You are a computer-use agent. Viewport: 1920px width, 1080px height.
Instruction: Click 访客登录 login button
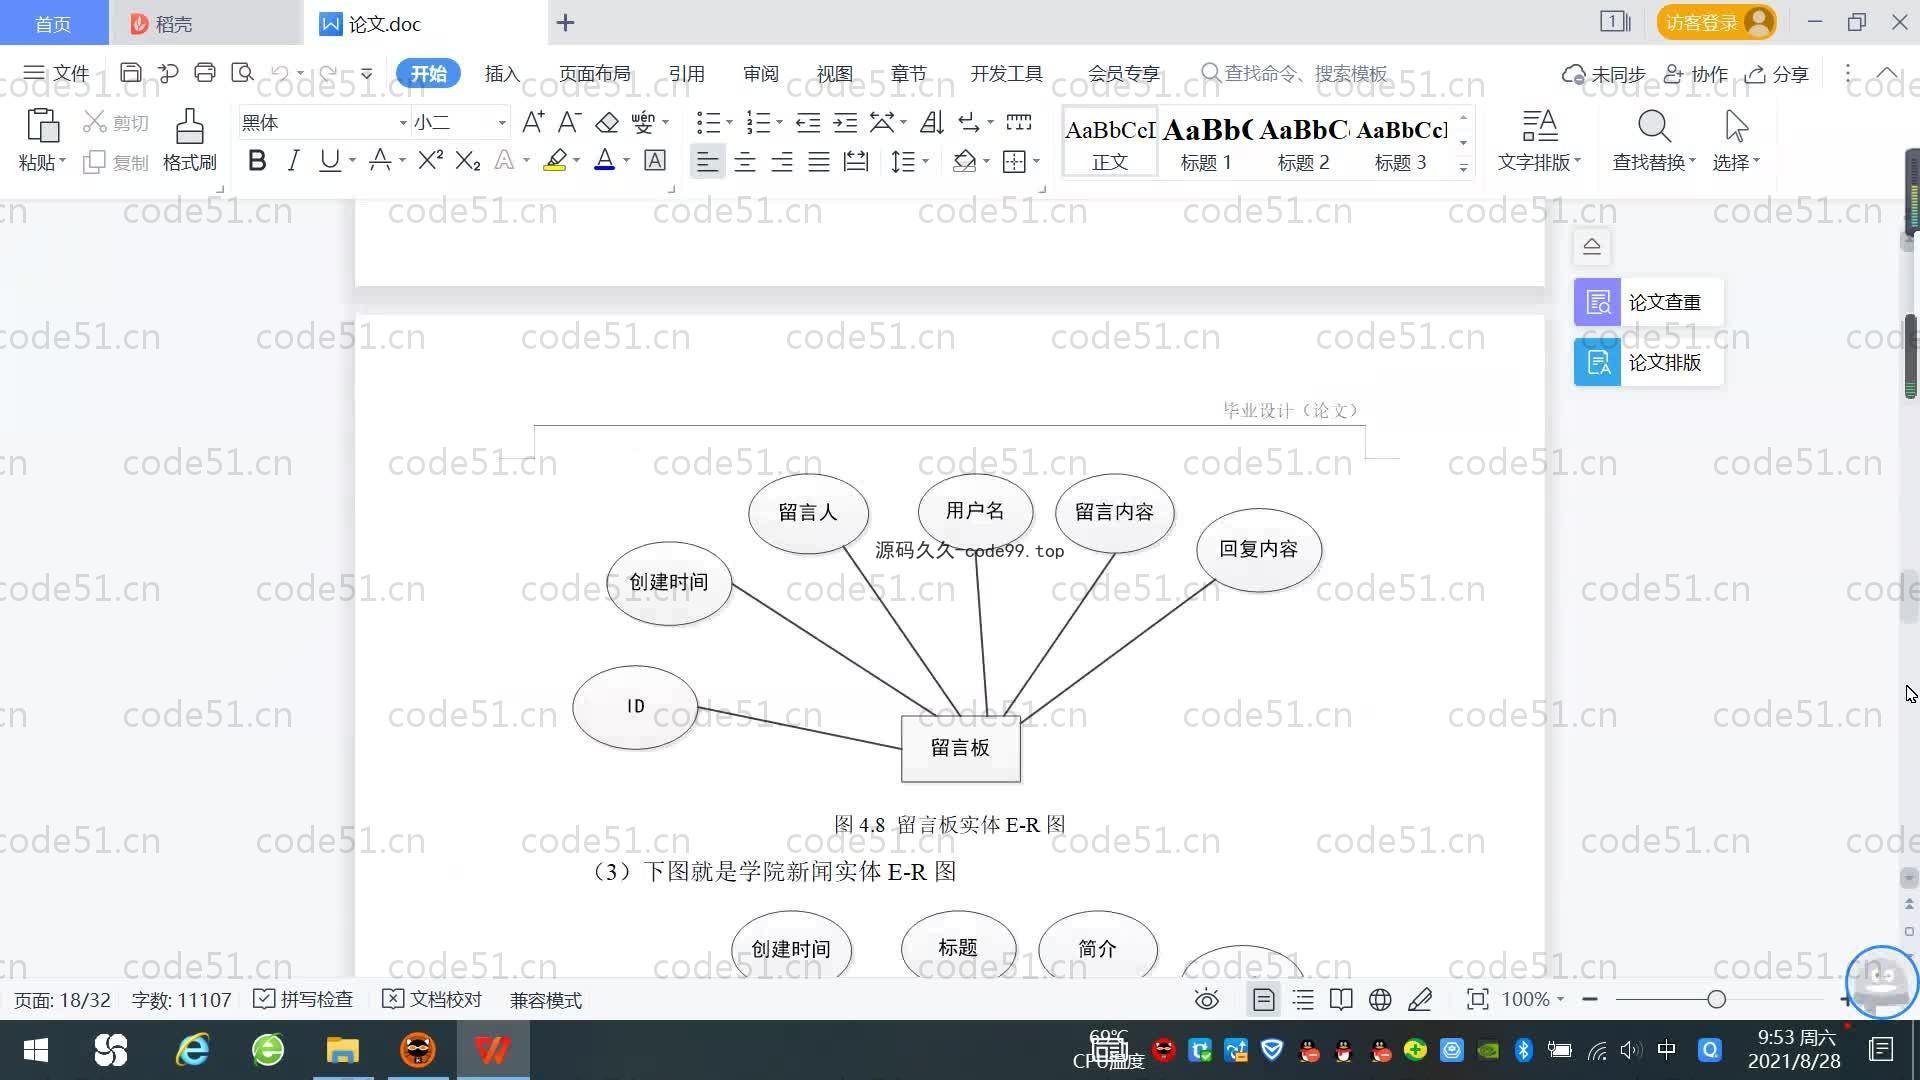(1716, 22)
